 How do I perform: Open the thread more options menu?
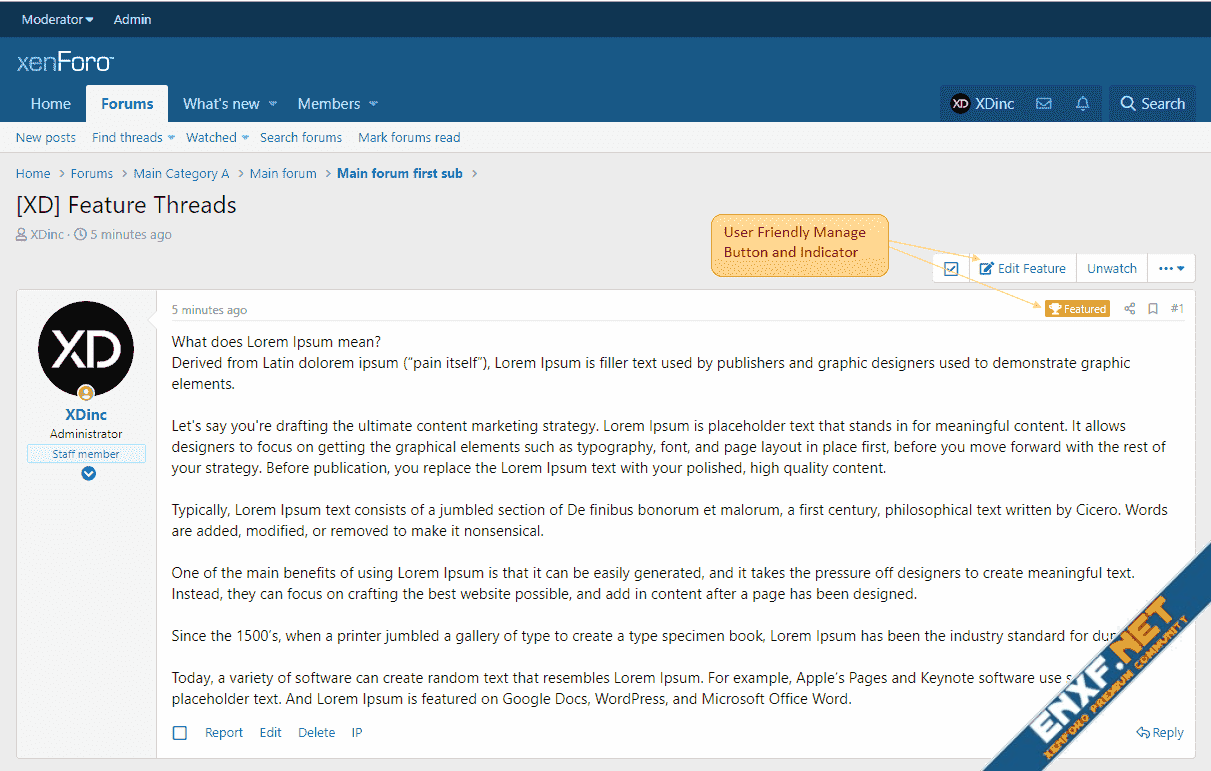point(1171,268)
